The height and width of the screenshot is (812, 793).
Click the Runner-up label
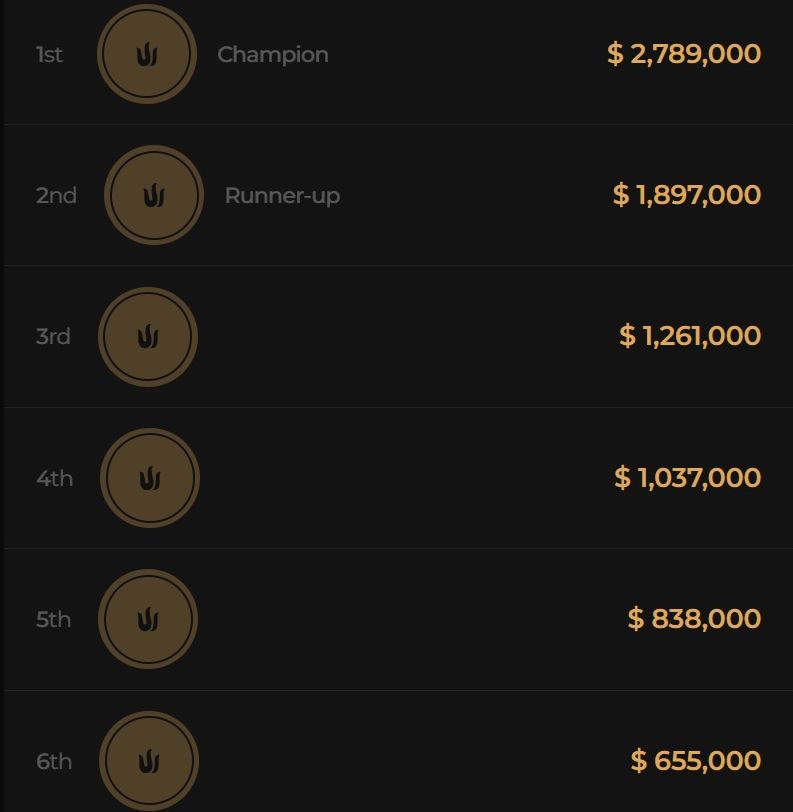click(282, 196)
